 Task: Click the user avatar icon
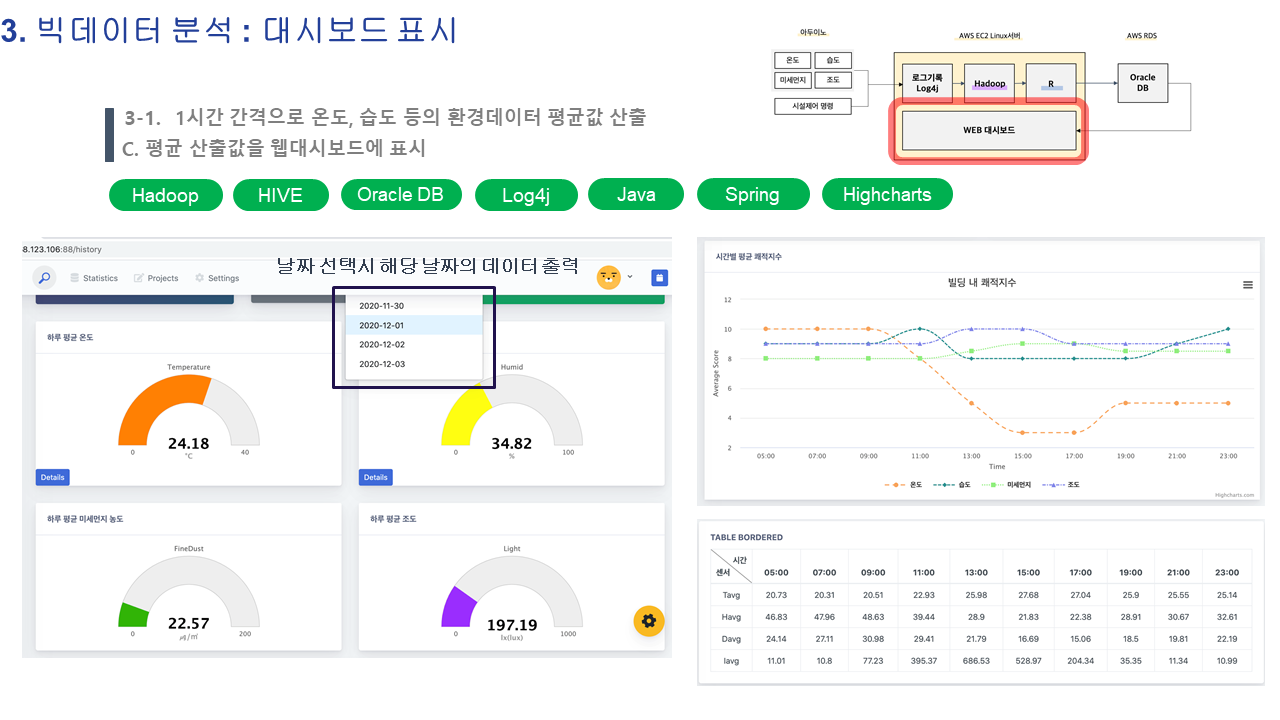coord(608,277)
